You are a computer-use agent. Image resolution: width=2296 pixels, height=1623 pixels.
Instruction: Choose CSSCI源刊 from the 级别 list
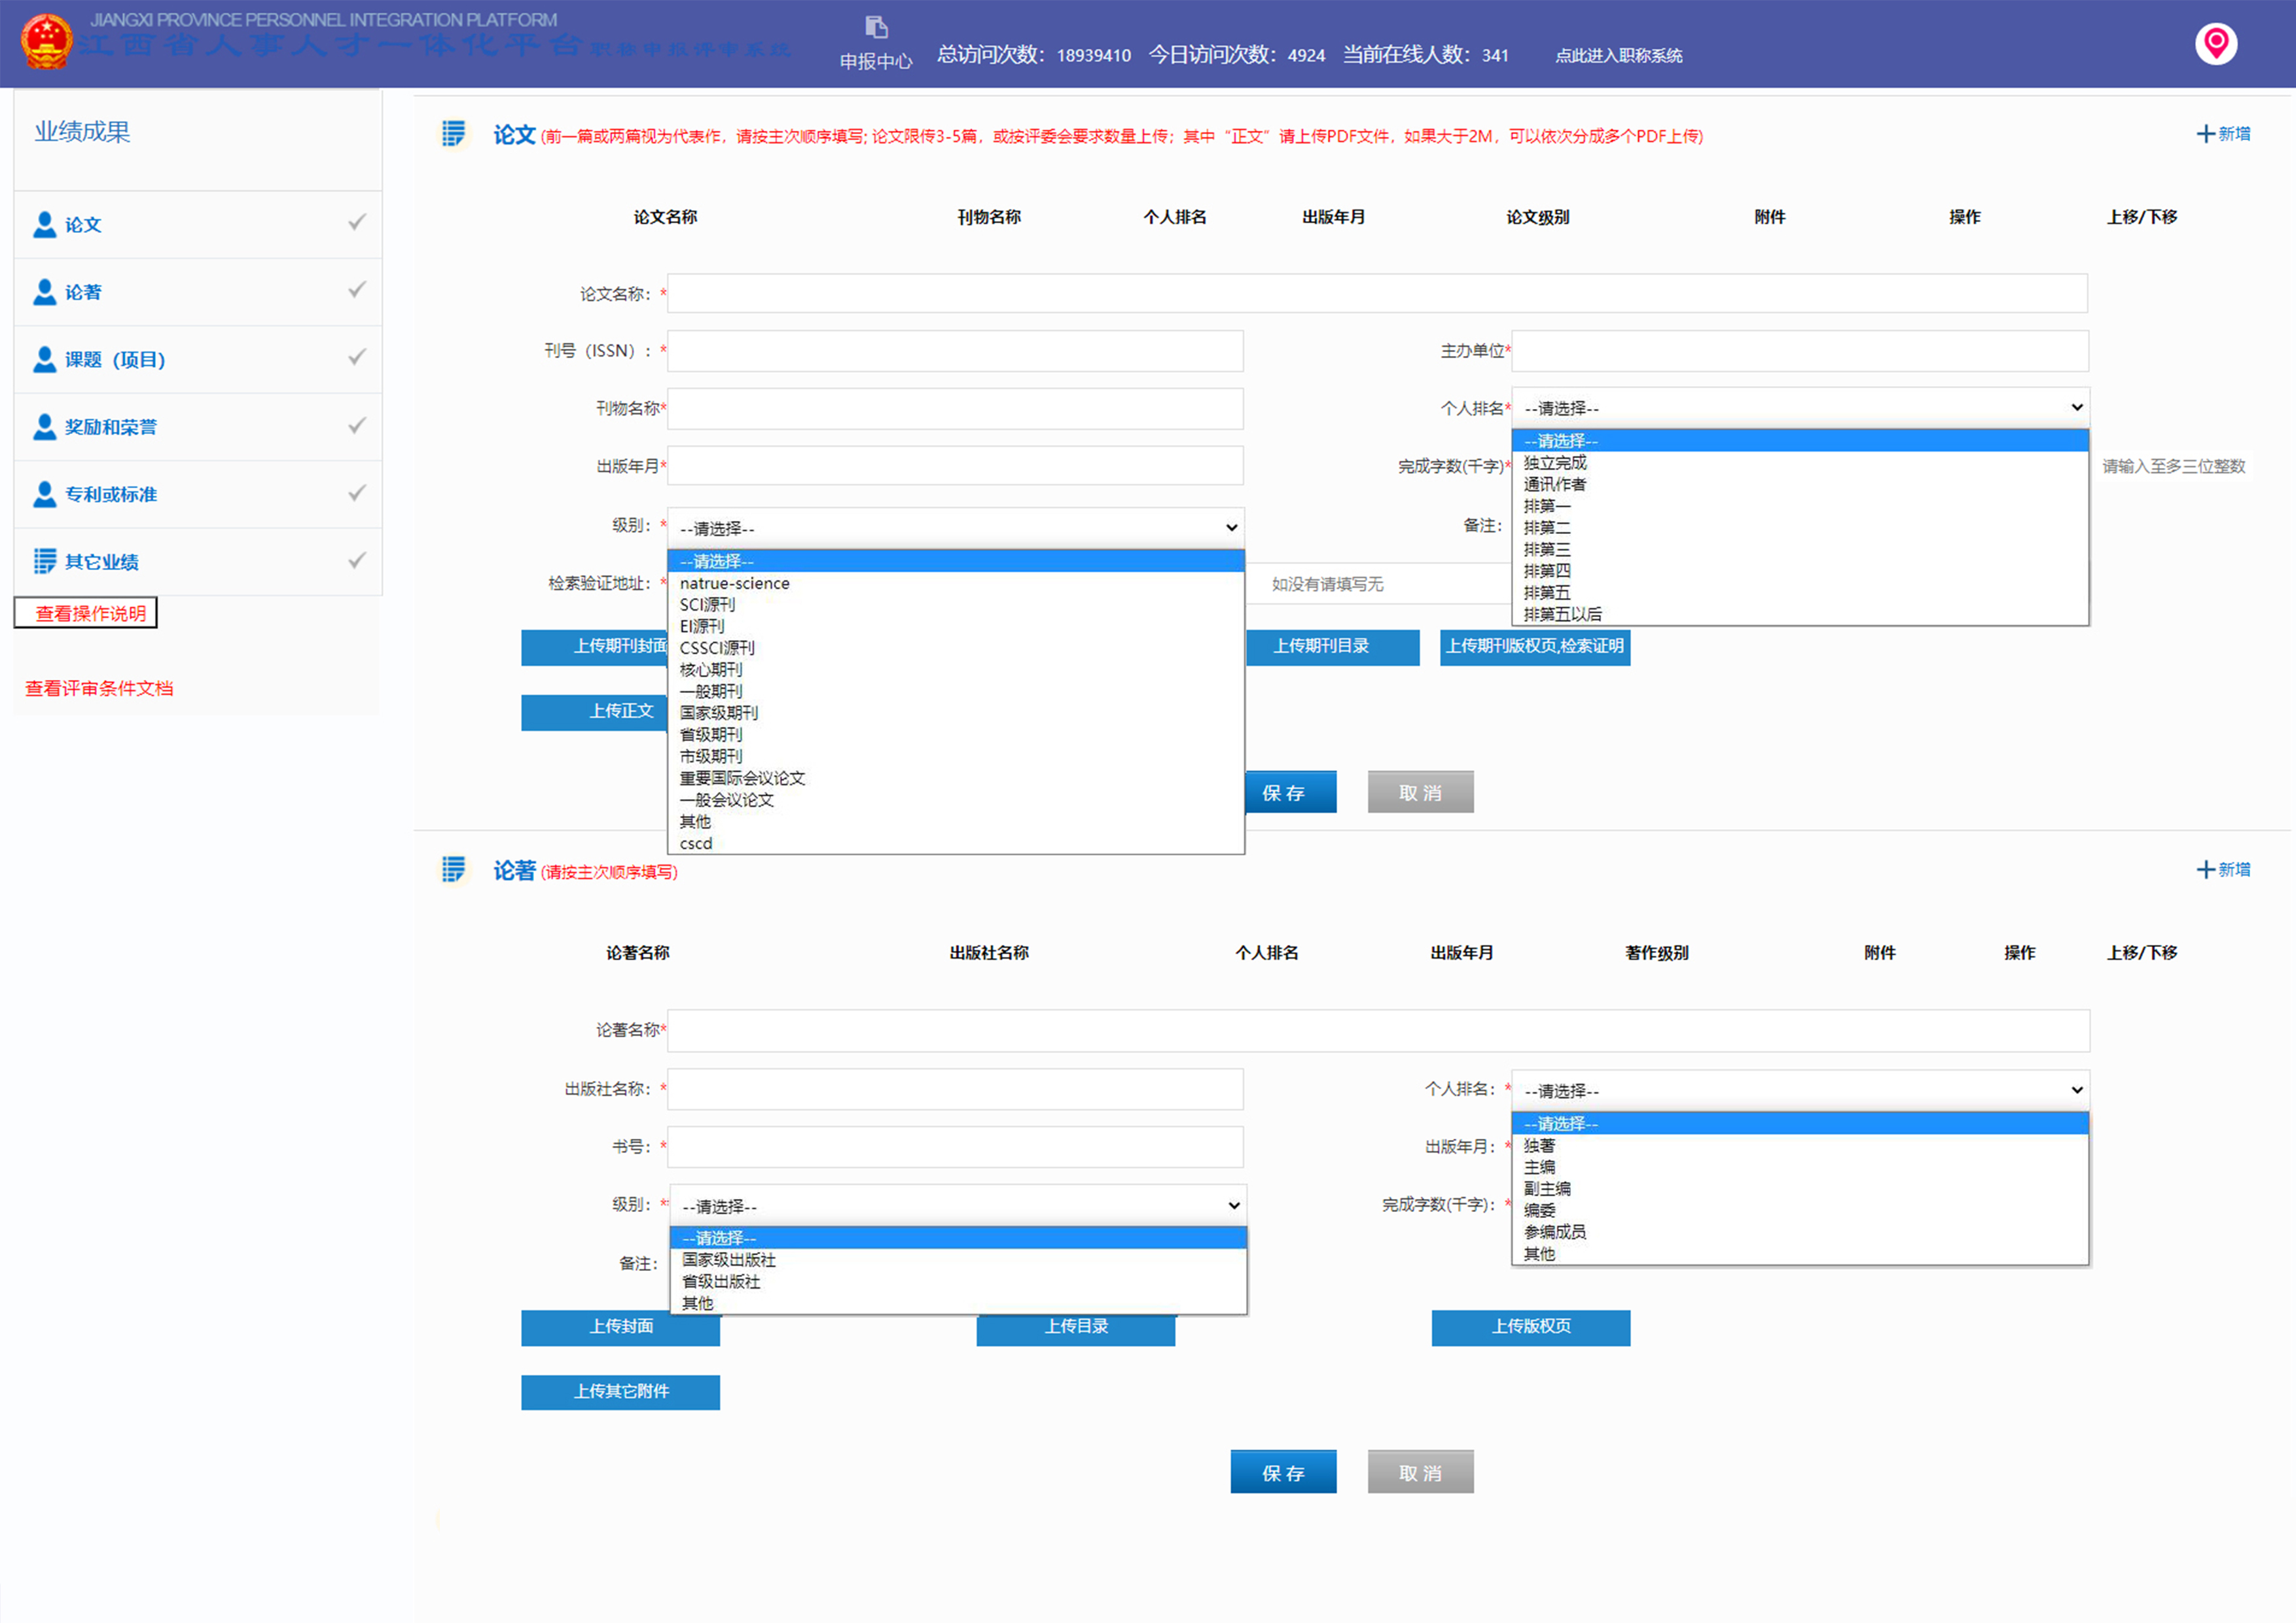[x=717, y=648]
